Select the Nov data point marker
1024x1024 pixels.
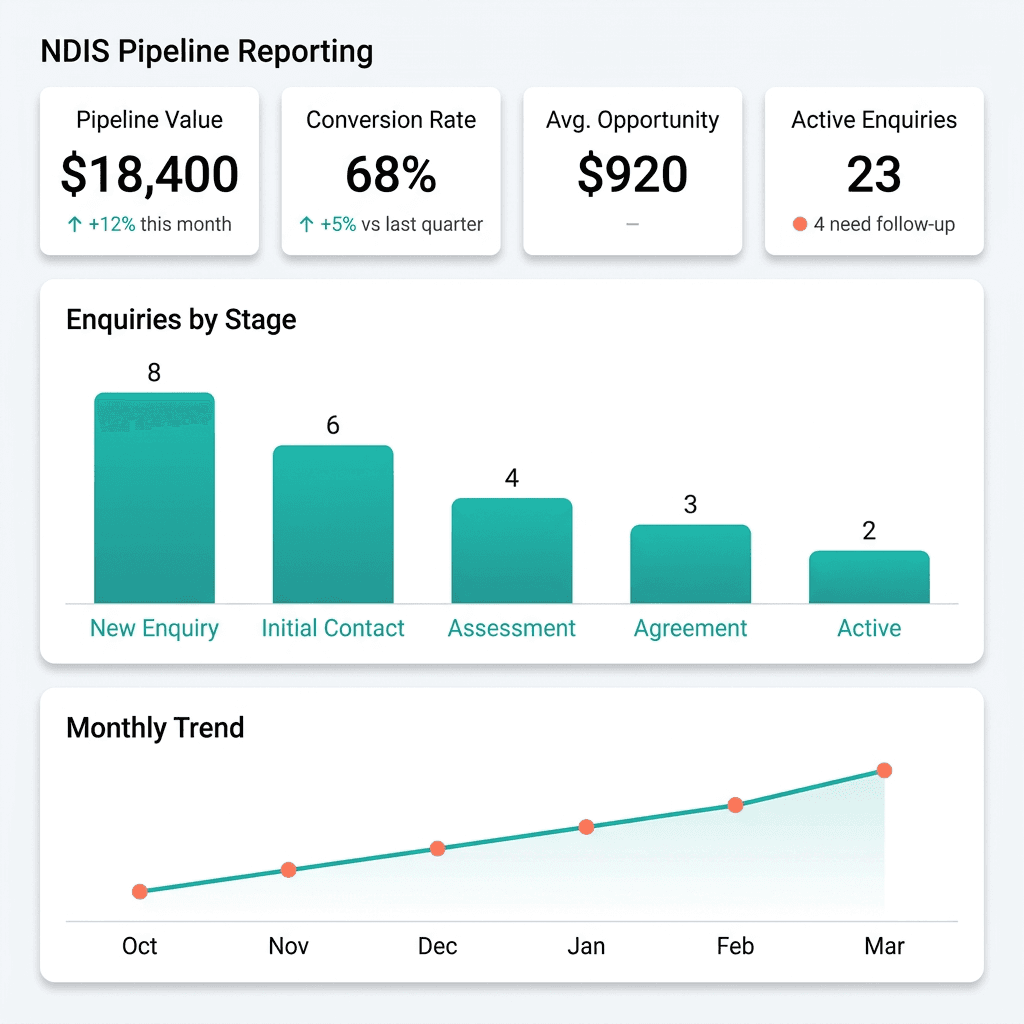point(288,870)
